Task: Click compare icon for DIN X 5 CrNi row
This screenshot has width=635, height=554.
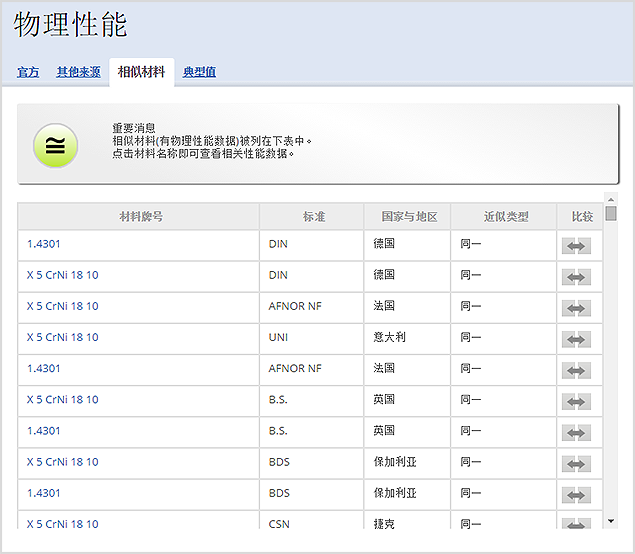Action: tap(576, 277)
